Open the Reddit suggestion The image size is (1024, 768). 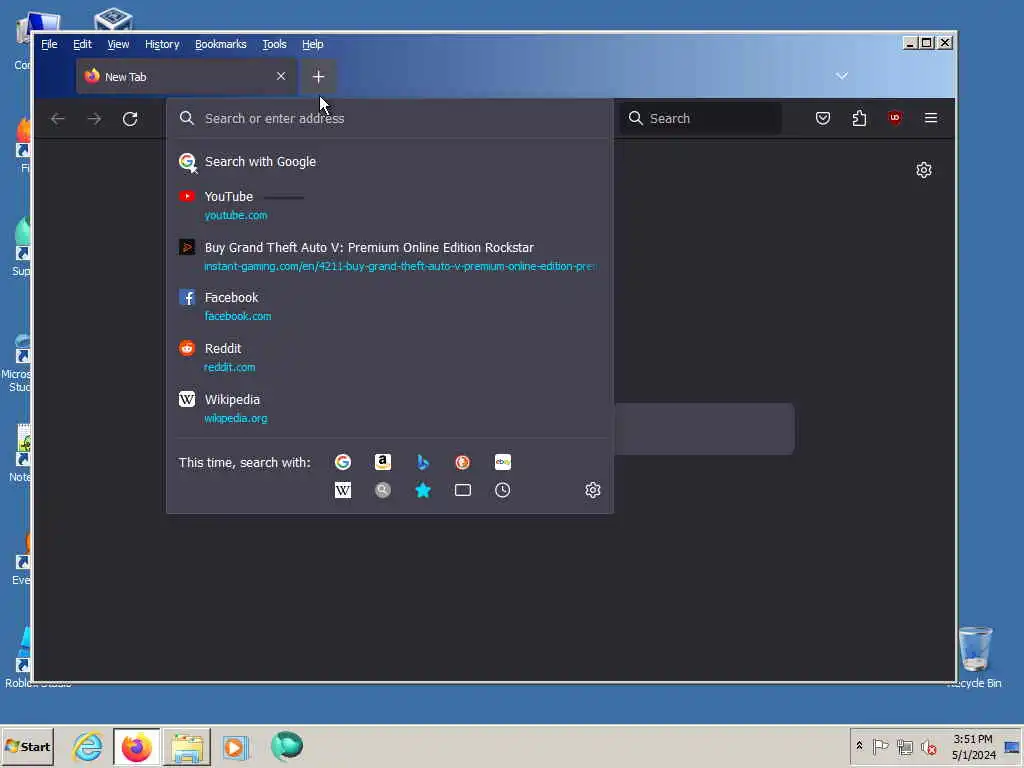pos(390,357)
